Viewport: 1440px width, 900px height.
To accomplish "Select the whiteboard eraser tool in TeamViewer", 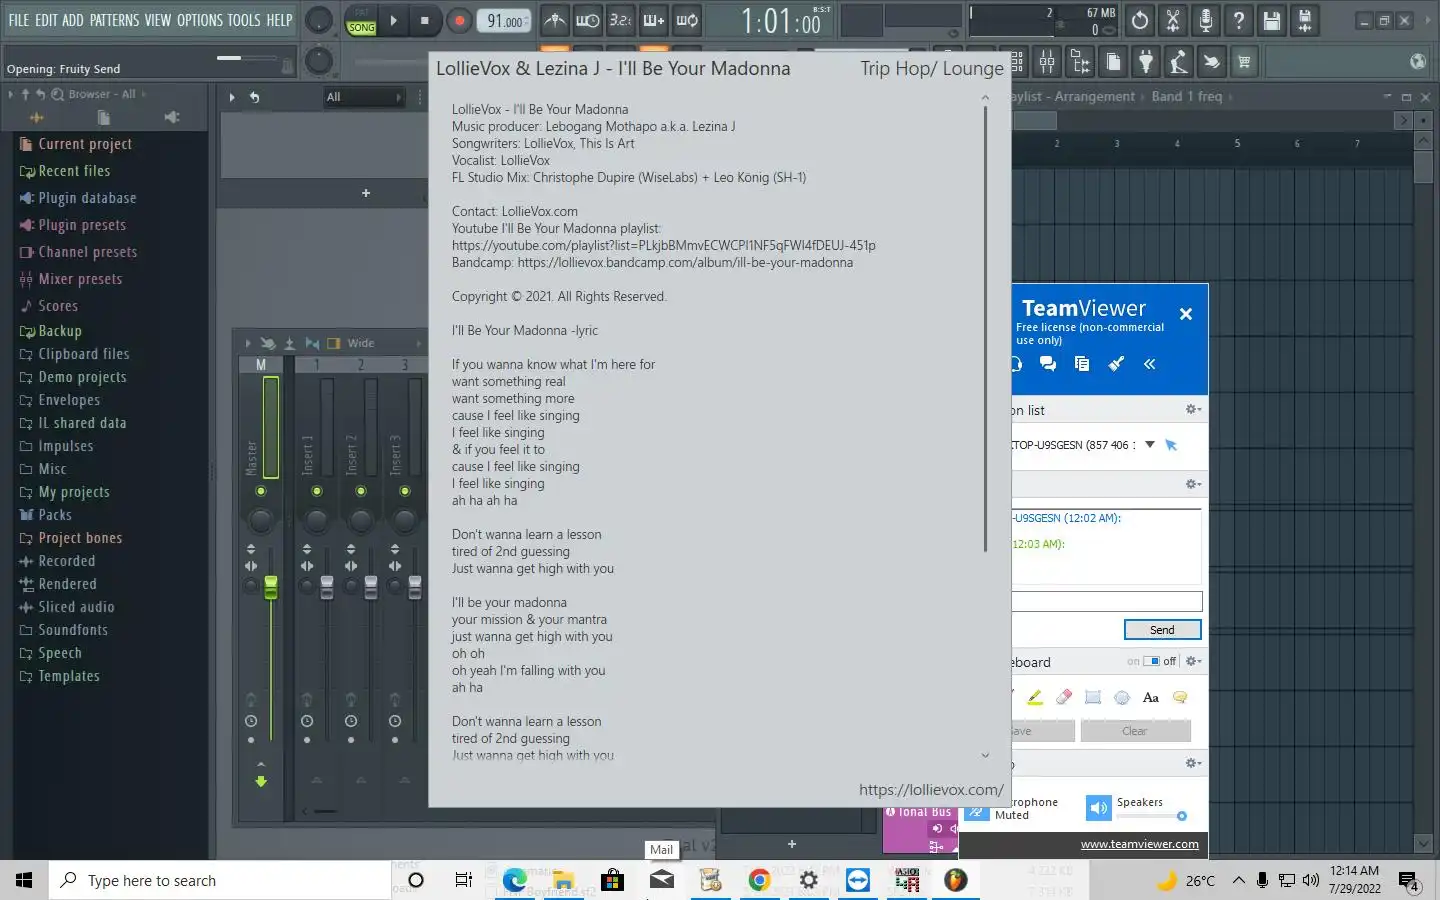I will click(x=1064, y=697).
